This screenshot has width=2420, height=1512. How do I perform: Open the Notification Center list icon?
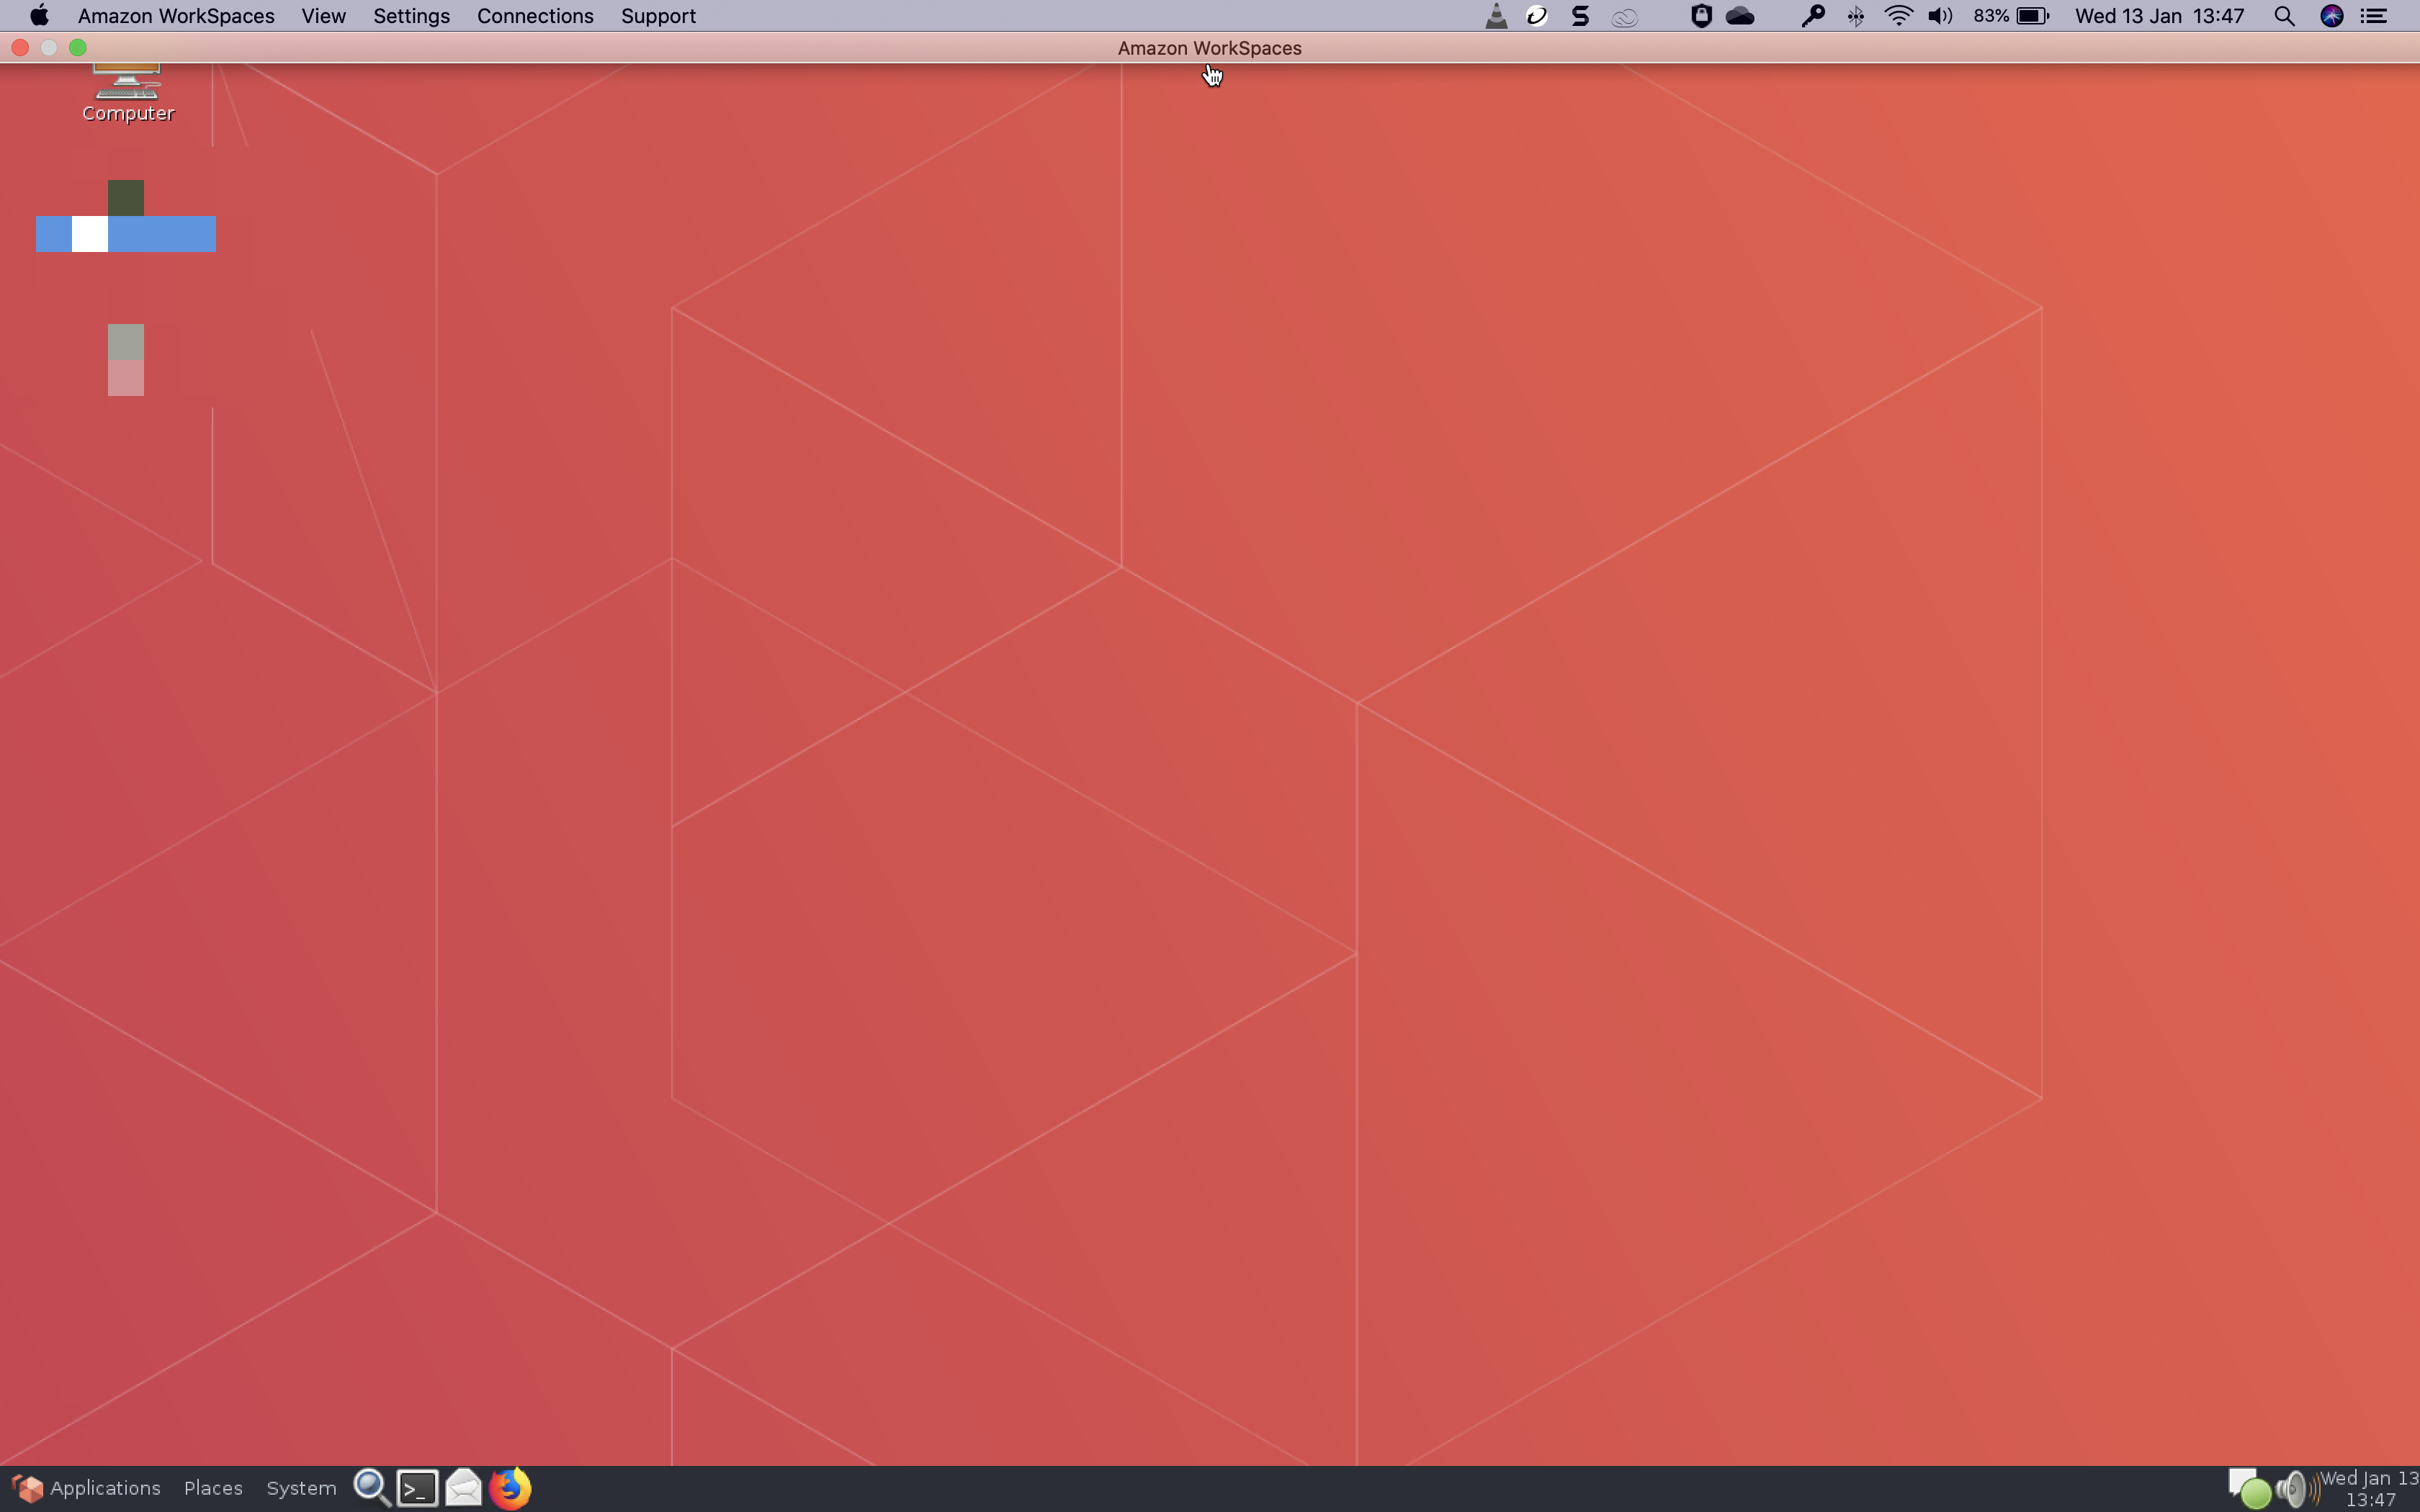click(2375, 16)
